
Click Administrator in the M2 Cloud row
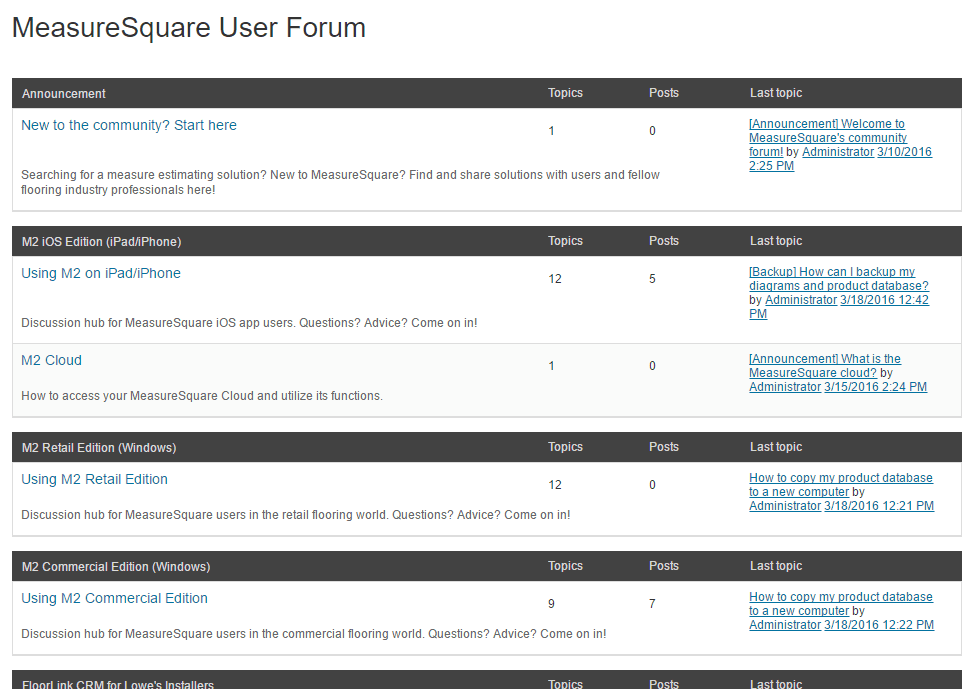(x=784, y=387)
